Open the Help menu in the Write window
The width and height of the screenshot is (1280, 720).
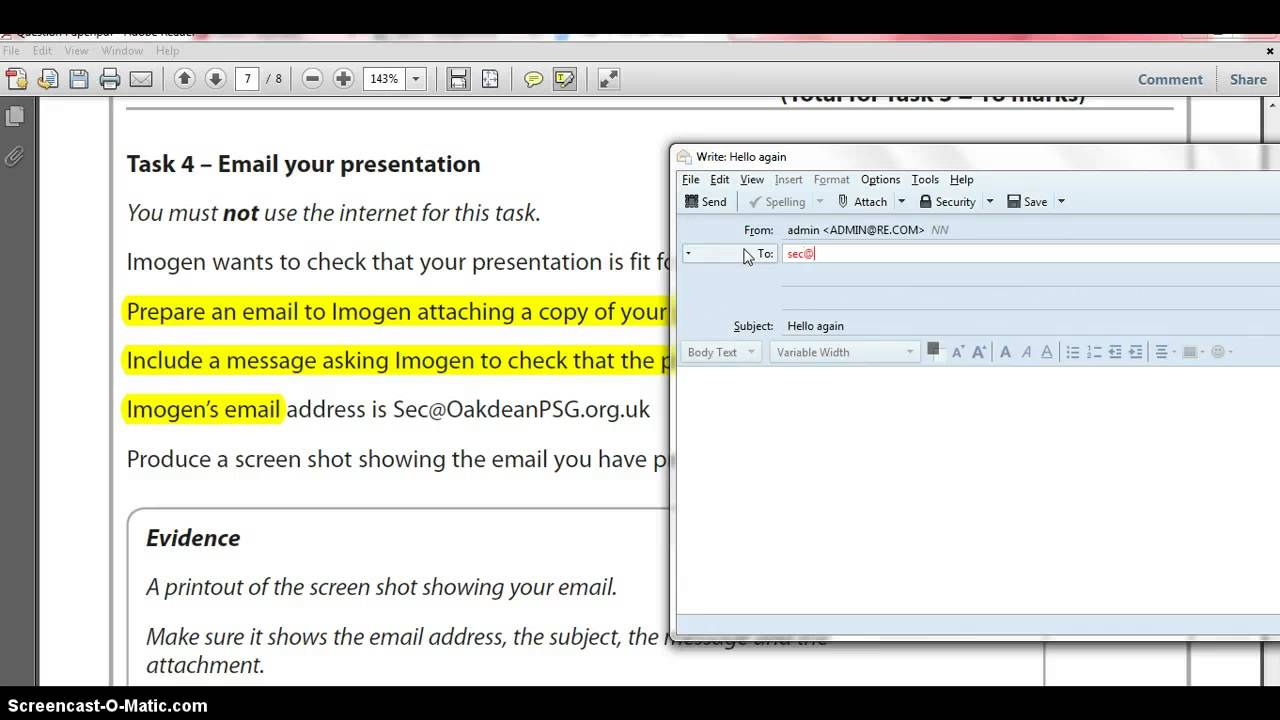(x=962, y=180)
